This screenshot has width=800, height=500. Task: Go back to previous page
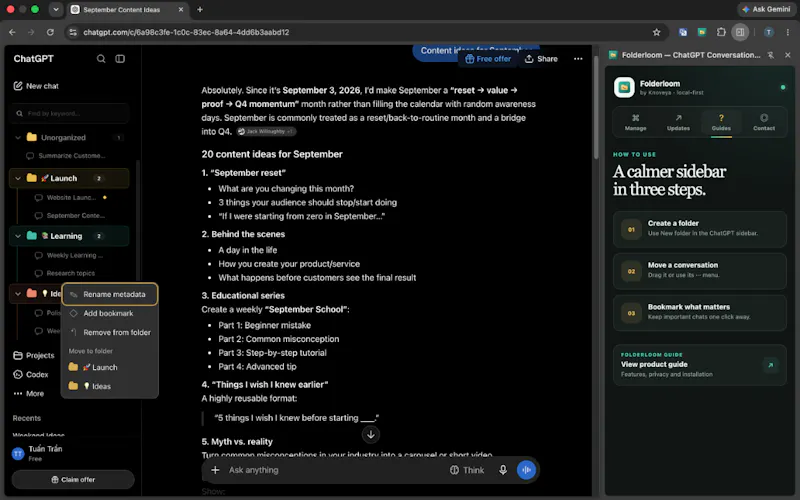12,32
